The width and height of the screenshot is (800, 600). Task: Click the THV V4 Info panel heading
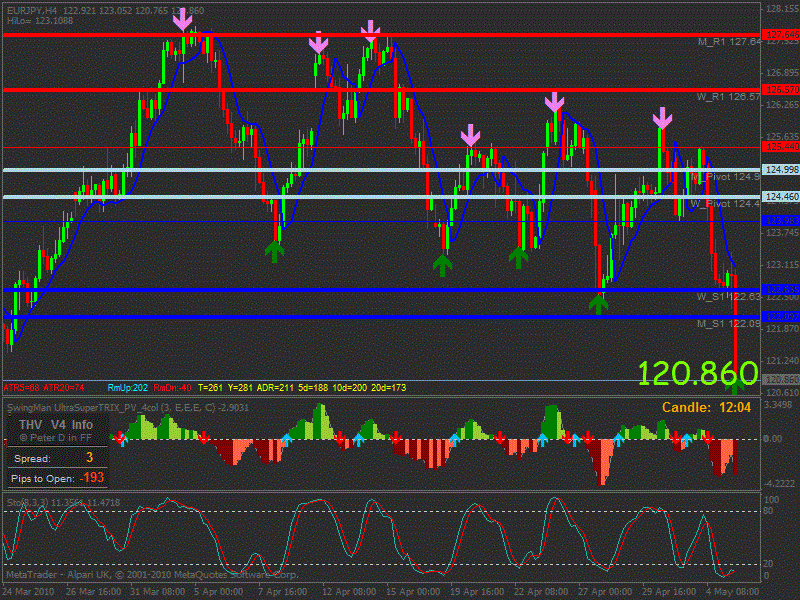(x=56, y=424)
